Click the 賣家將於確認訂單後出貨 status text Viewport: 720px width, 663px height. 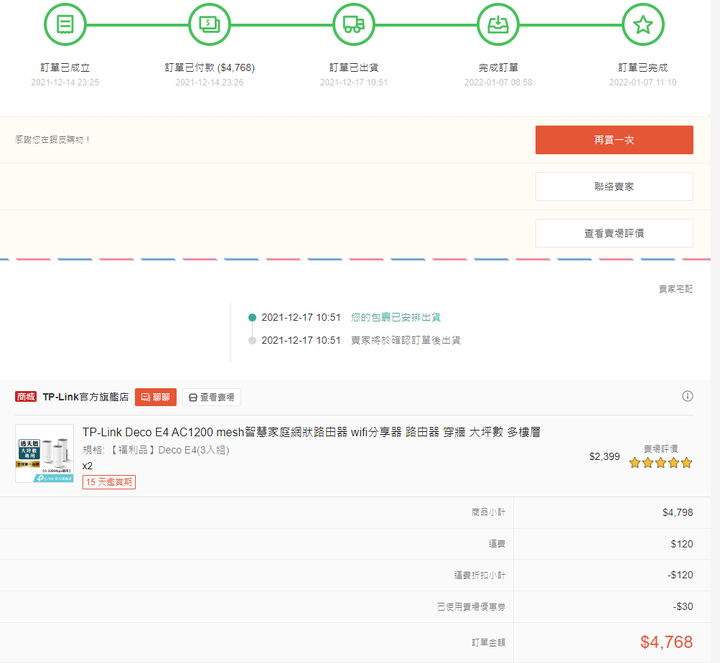point(406,340)
